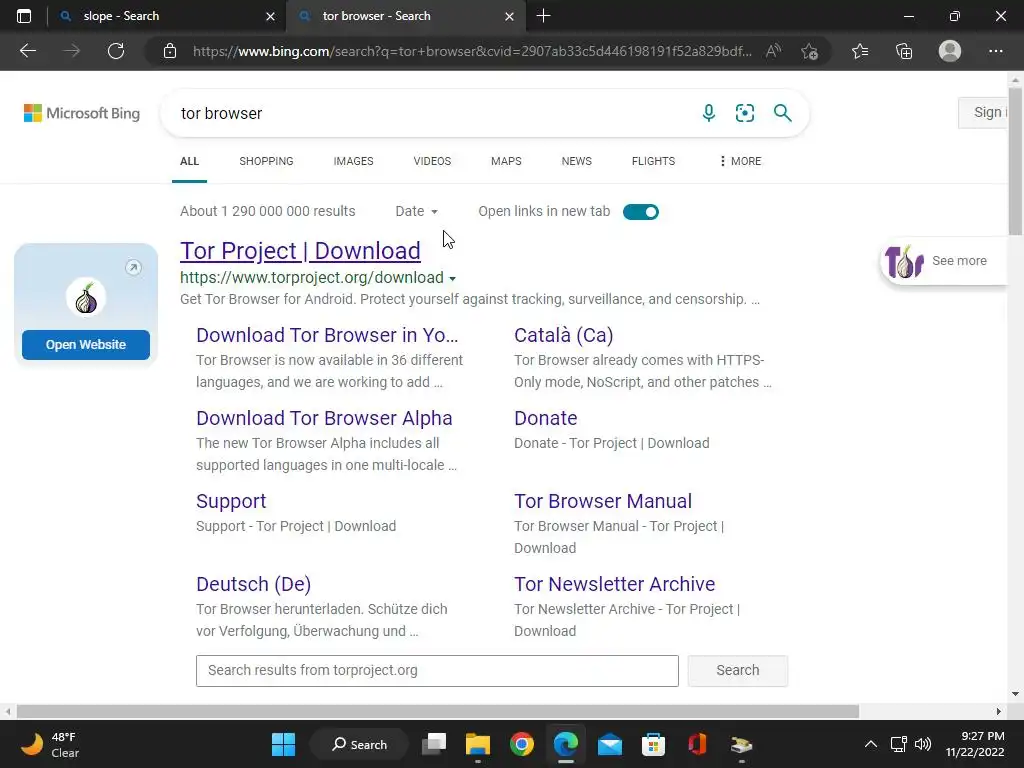
Task: Open Collections in Edge toolbar
Action: coord(904,51)
